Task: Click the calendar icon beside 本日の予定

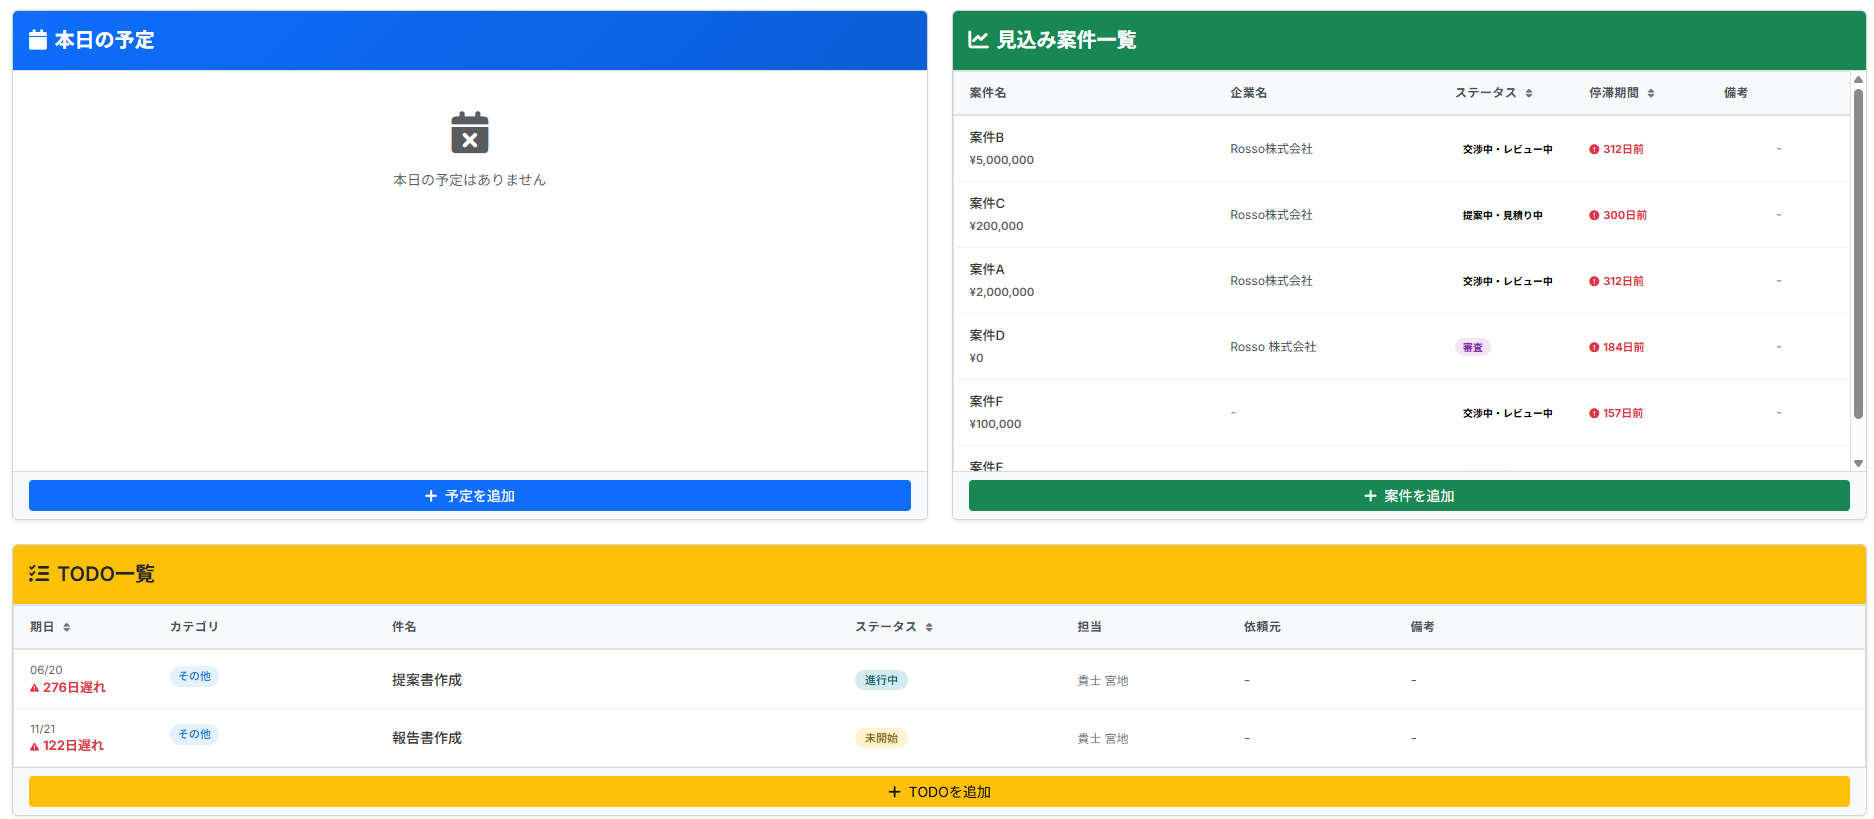Action: pos(38,40)
